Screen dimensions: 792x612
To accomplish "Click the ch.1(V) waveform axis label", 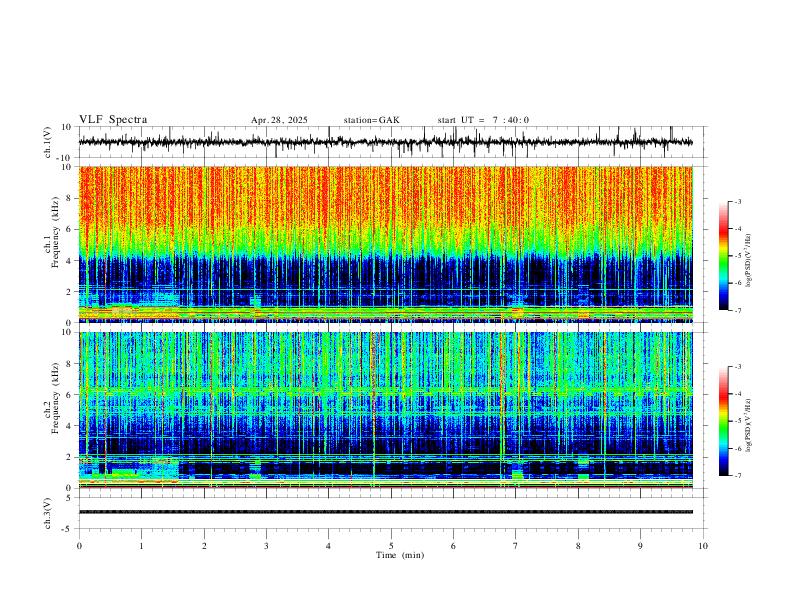I will coord(48,142).
